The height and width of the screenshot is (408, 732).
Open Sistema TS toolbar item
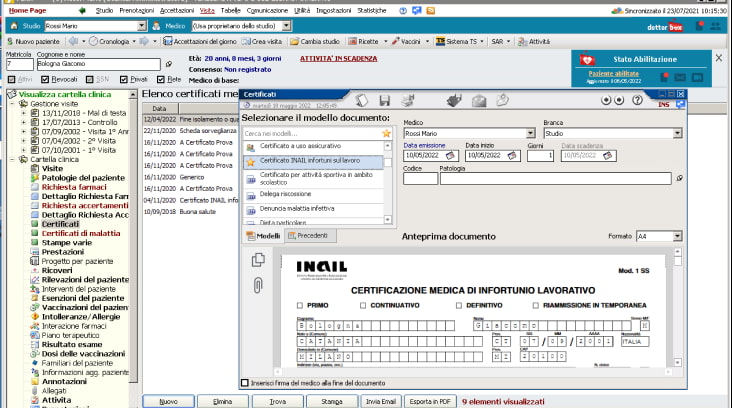point(457,42)
